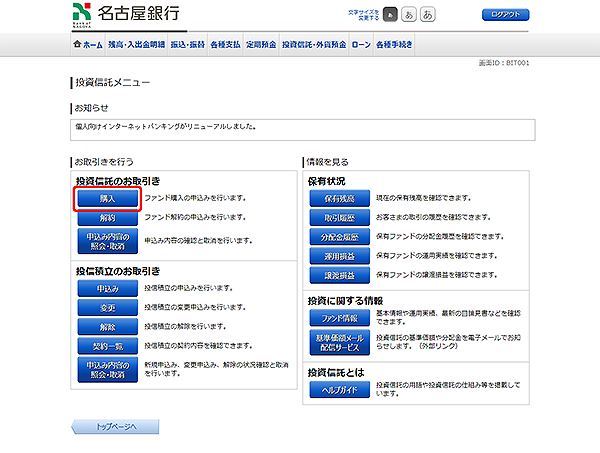Go to ホーム in the navigation bar

(x=88, y=45)
